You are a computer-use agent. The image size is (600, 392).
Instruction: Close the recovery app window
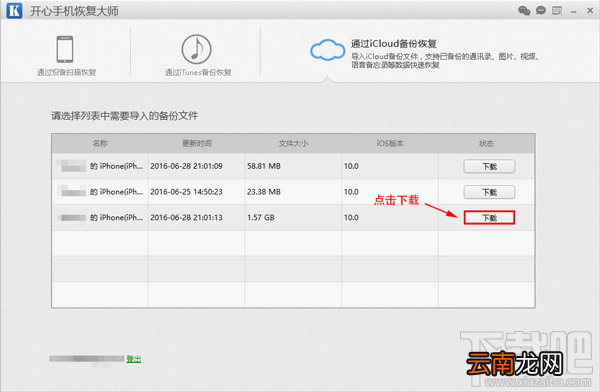pos(590,11)
